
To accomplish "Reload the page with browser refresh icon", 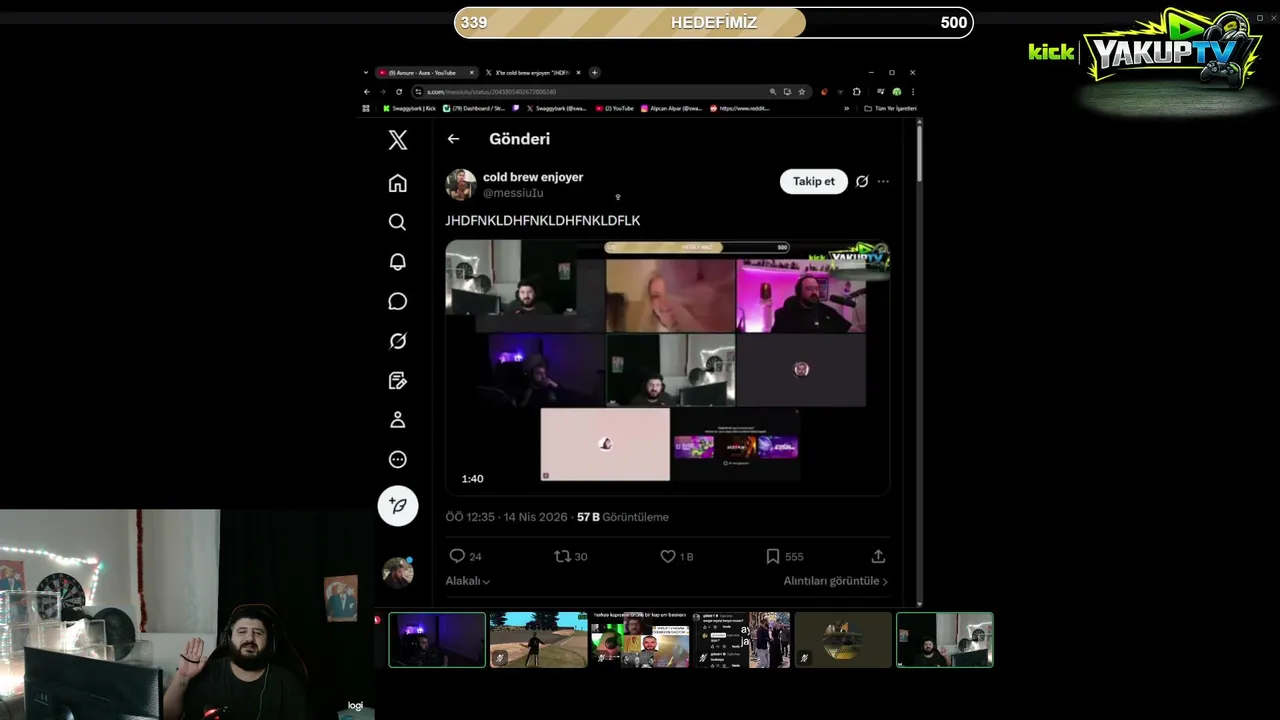I will click(x=399, y=92).
